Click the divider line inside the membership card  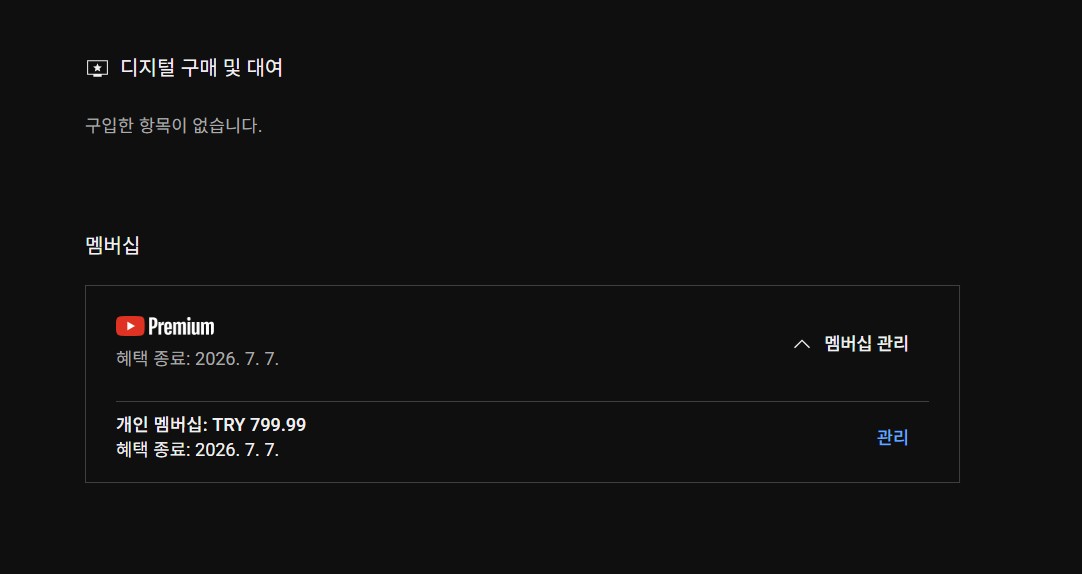pos(522,402)
